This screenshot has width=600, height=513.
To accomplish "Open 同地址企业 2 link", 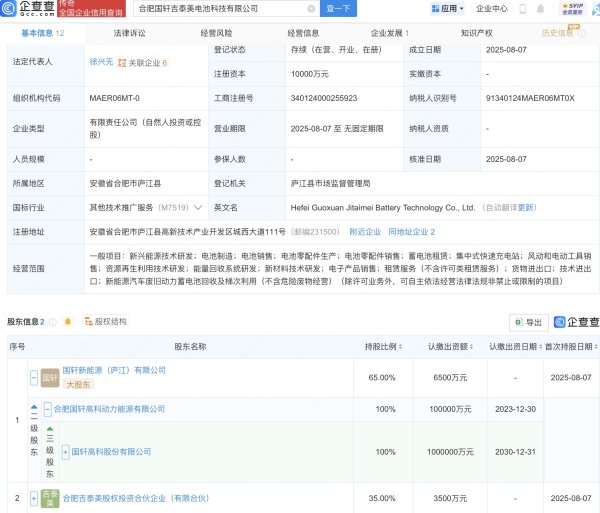I will (x=411, y=232).
